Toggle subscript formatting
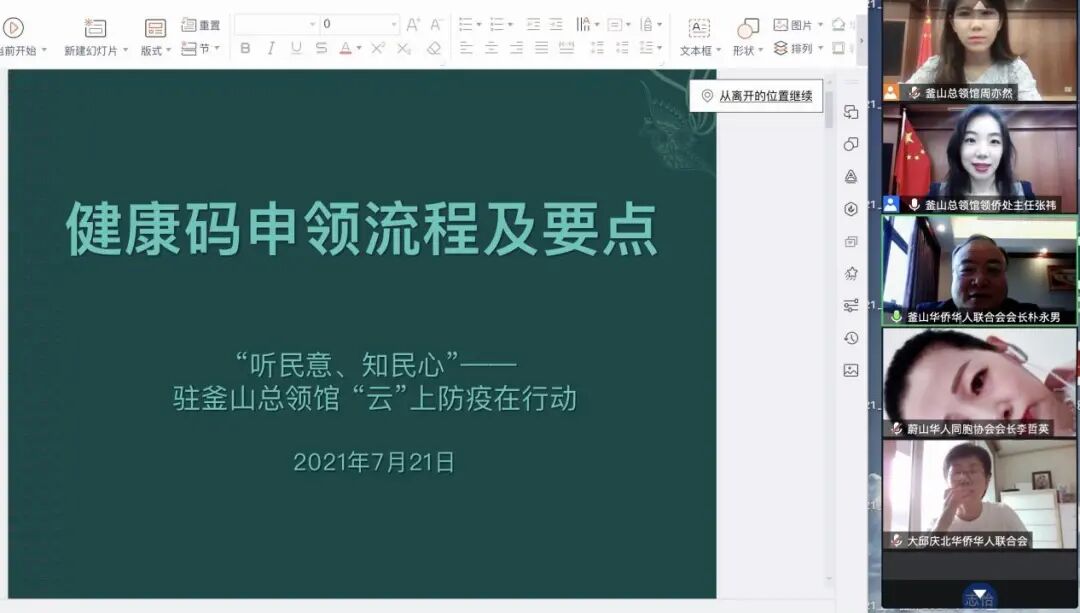The image size is (1080, 613). point(404,48)
